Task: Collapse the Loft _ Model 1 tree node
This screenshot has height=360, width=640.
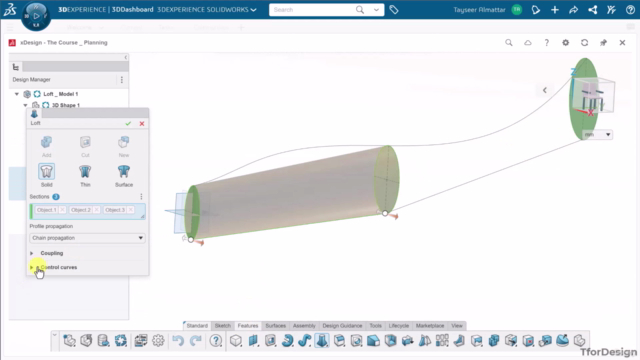Action: pos(17,94)
